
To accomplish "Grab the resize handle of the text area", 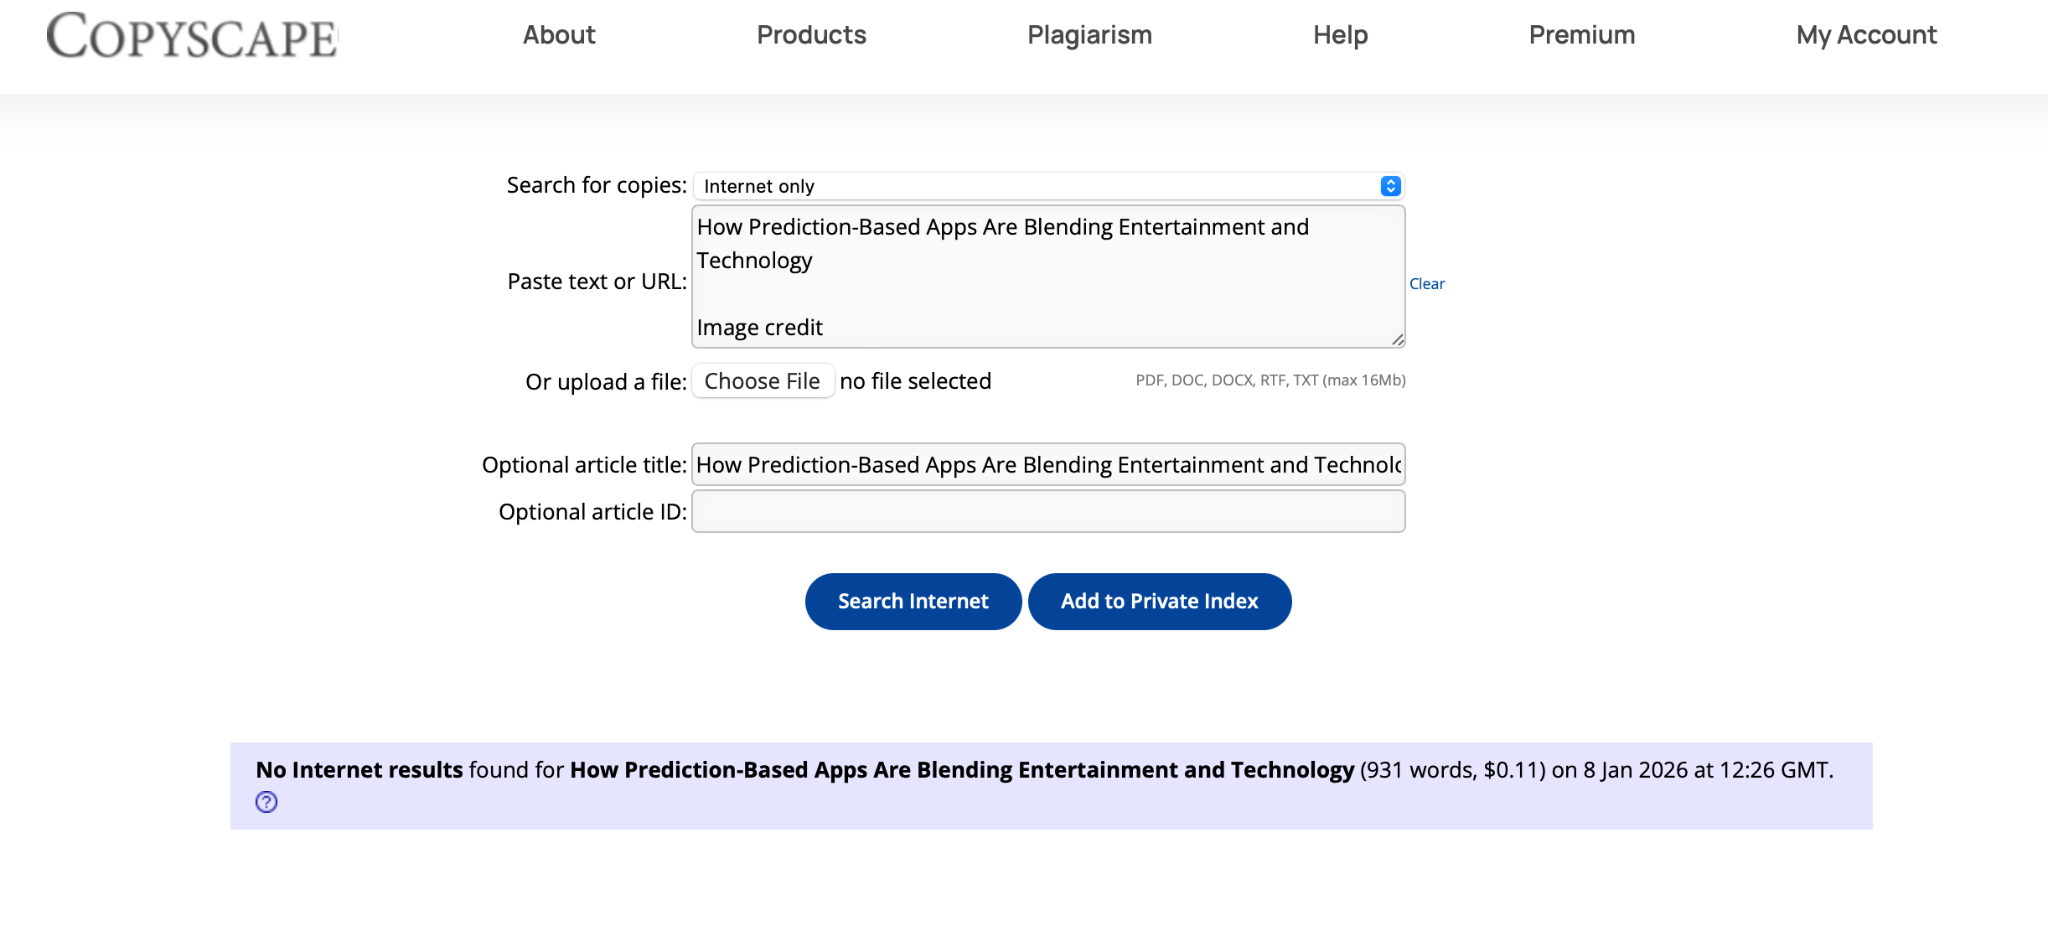I will (1397, 340).
